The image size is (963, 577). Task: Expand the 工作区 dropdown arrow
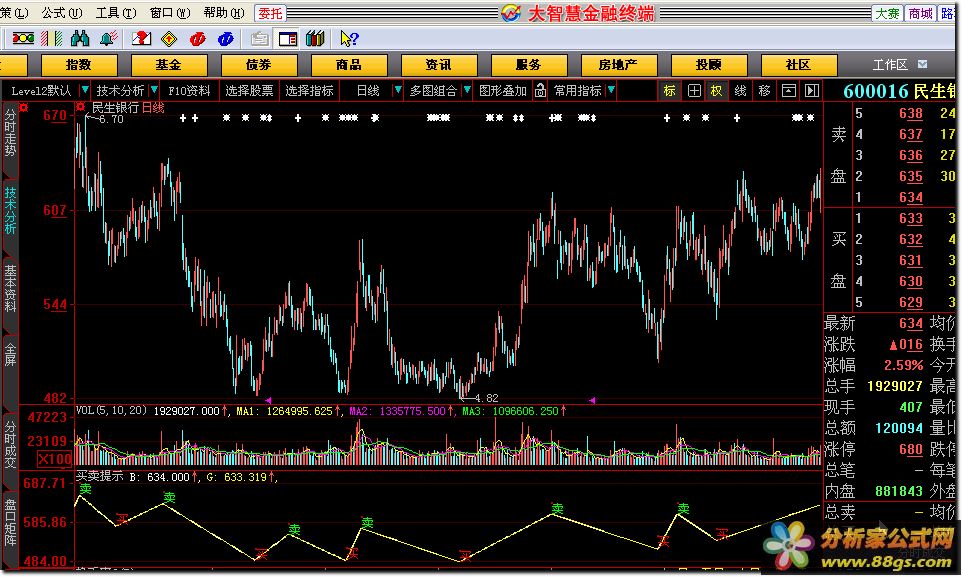pyautogui.click(x=922, y=64)
